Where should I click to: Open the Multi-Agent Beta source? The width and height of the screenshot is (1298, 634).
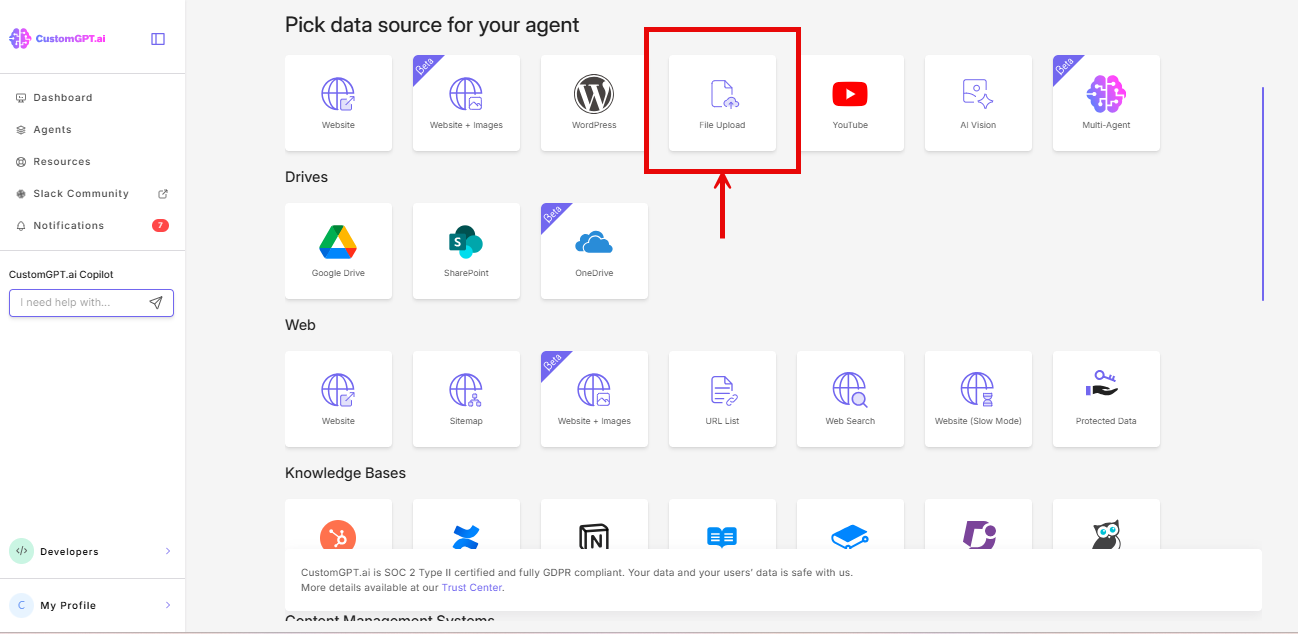tap(1106, 102)
